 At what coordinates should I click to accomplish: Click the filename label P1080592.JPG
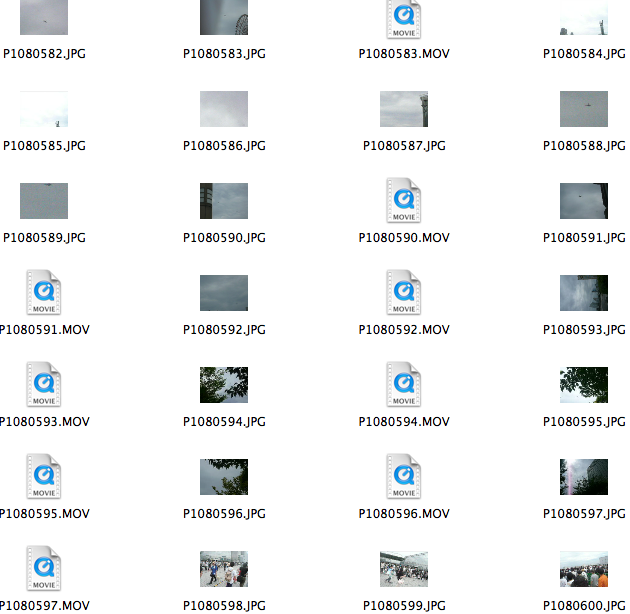click(224, 330)
